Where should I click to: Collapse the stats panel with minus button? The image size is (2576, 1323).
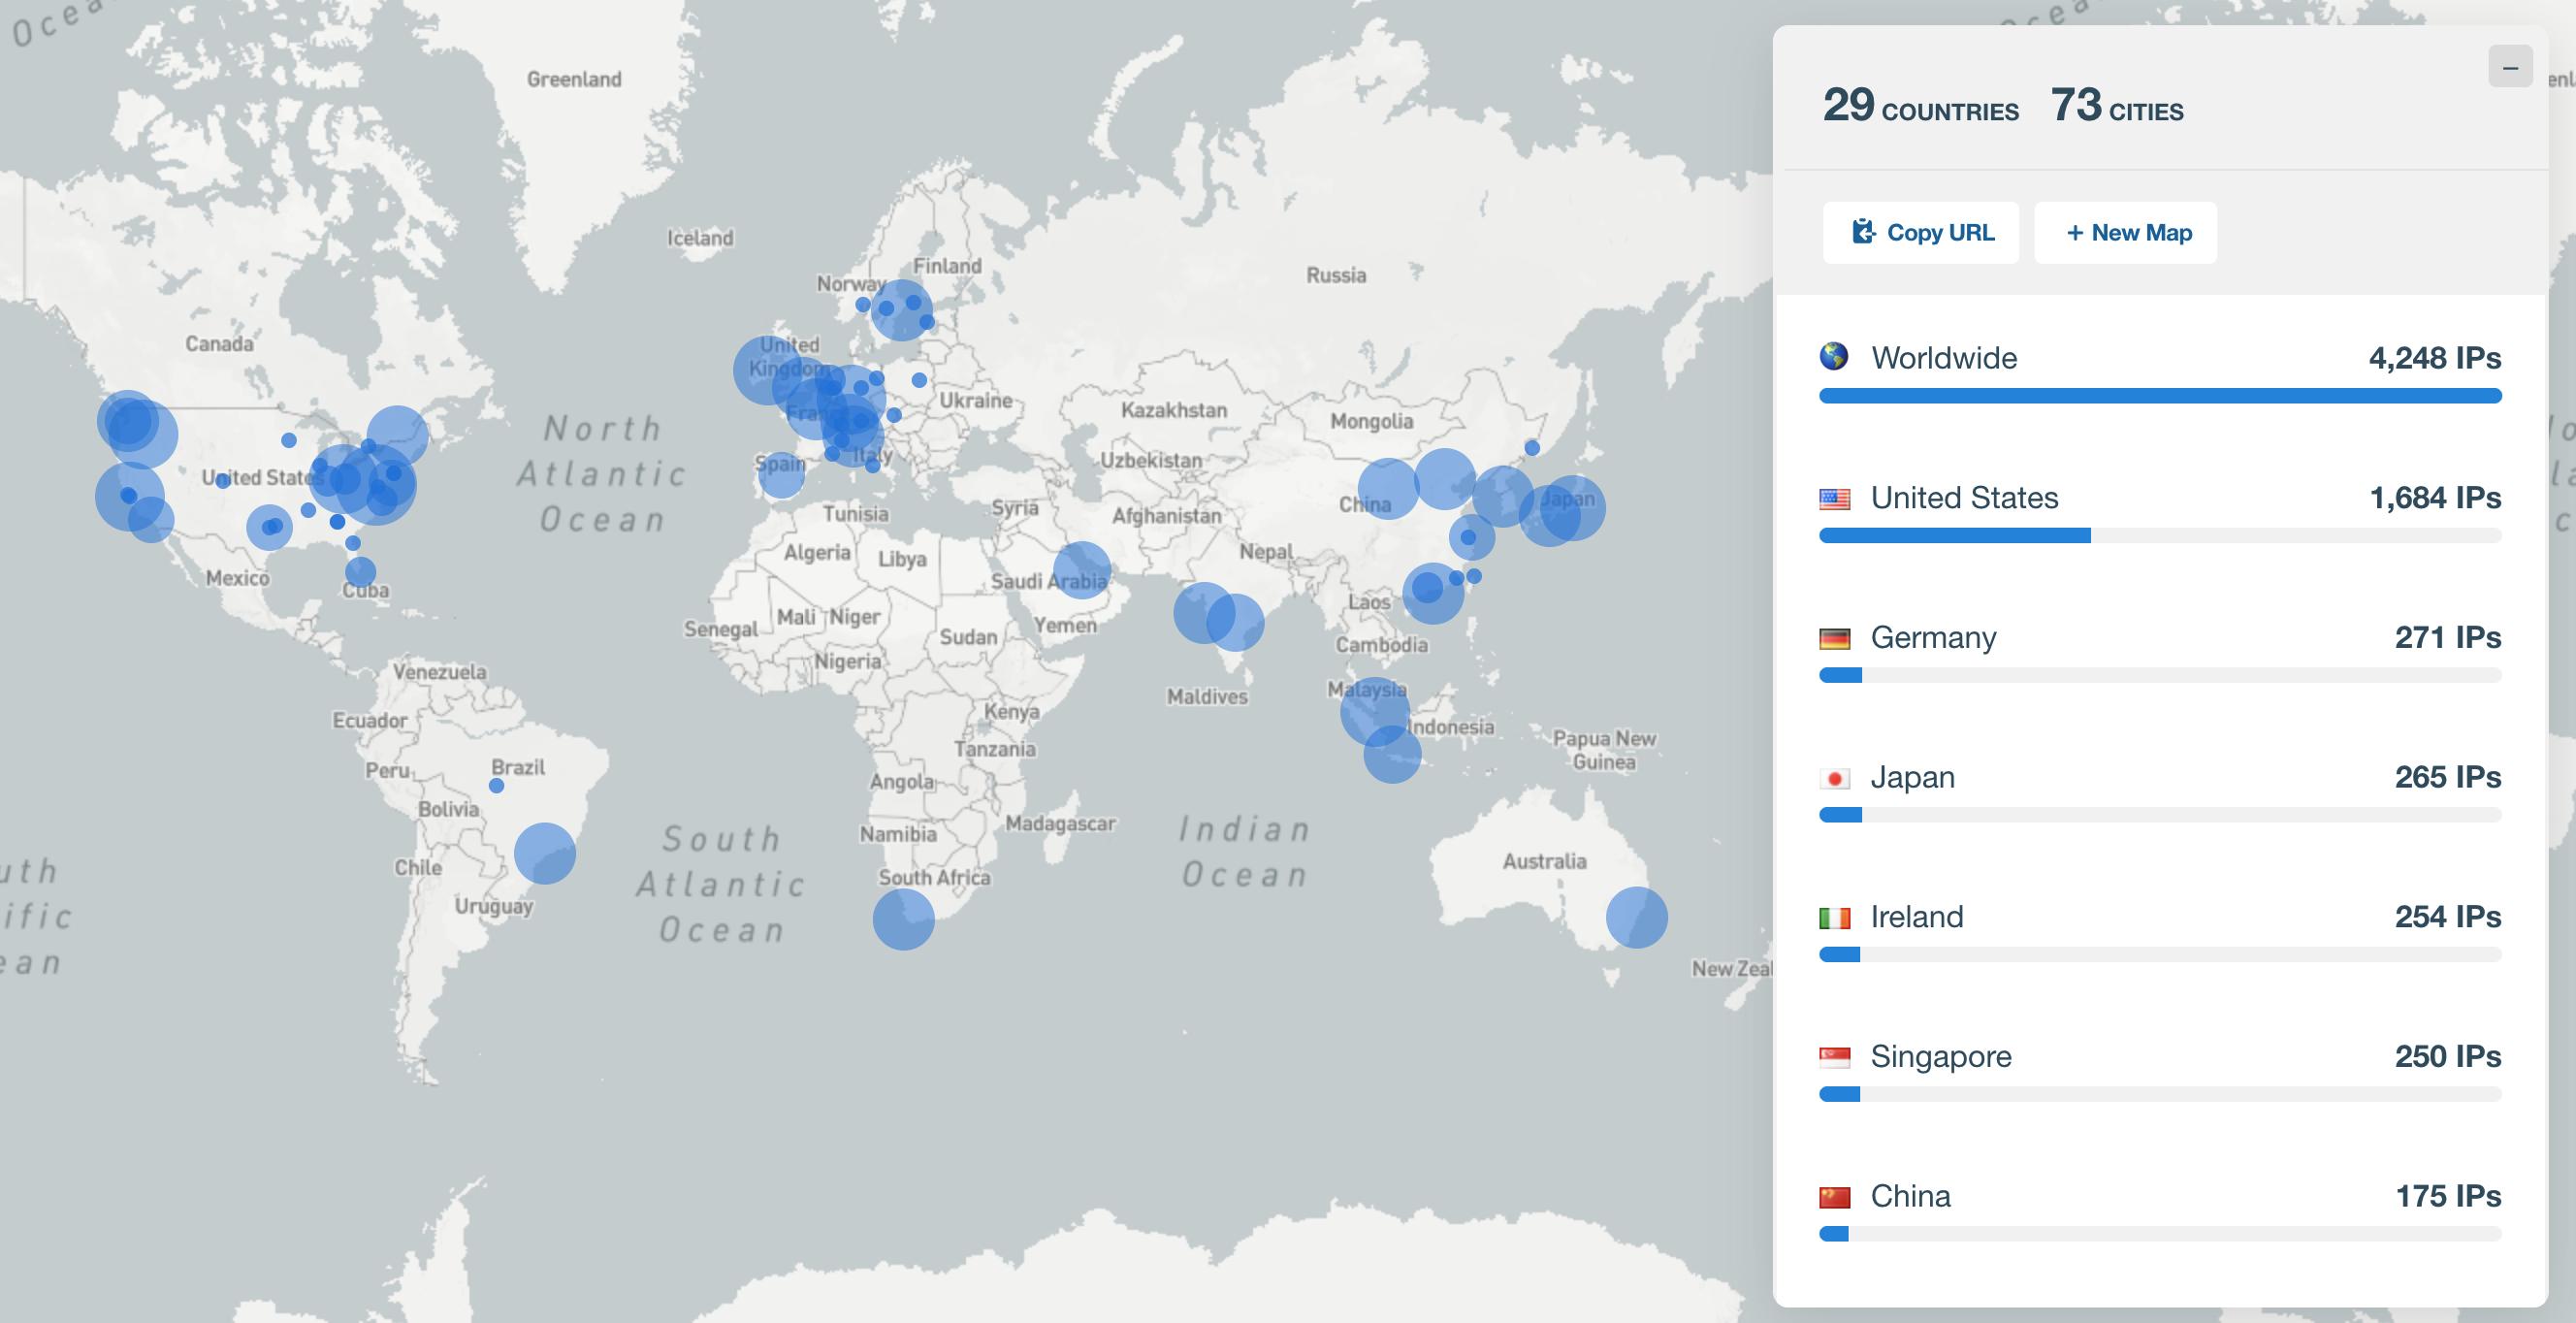pos(2509,67)
